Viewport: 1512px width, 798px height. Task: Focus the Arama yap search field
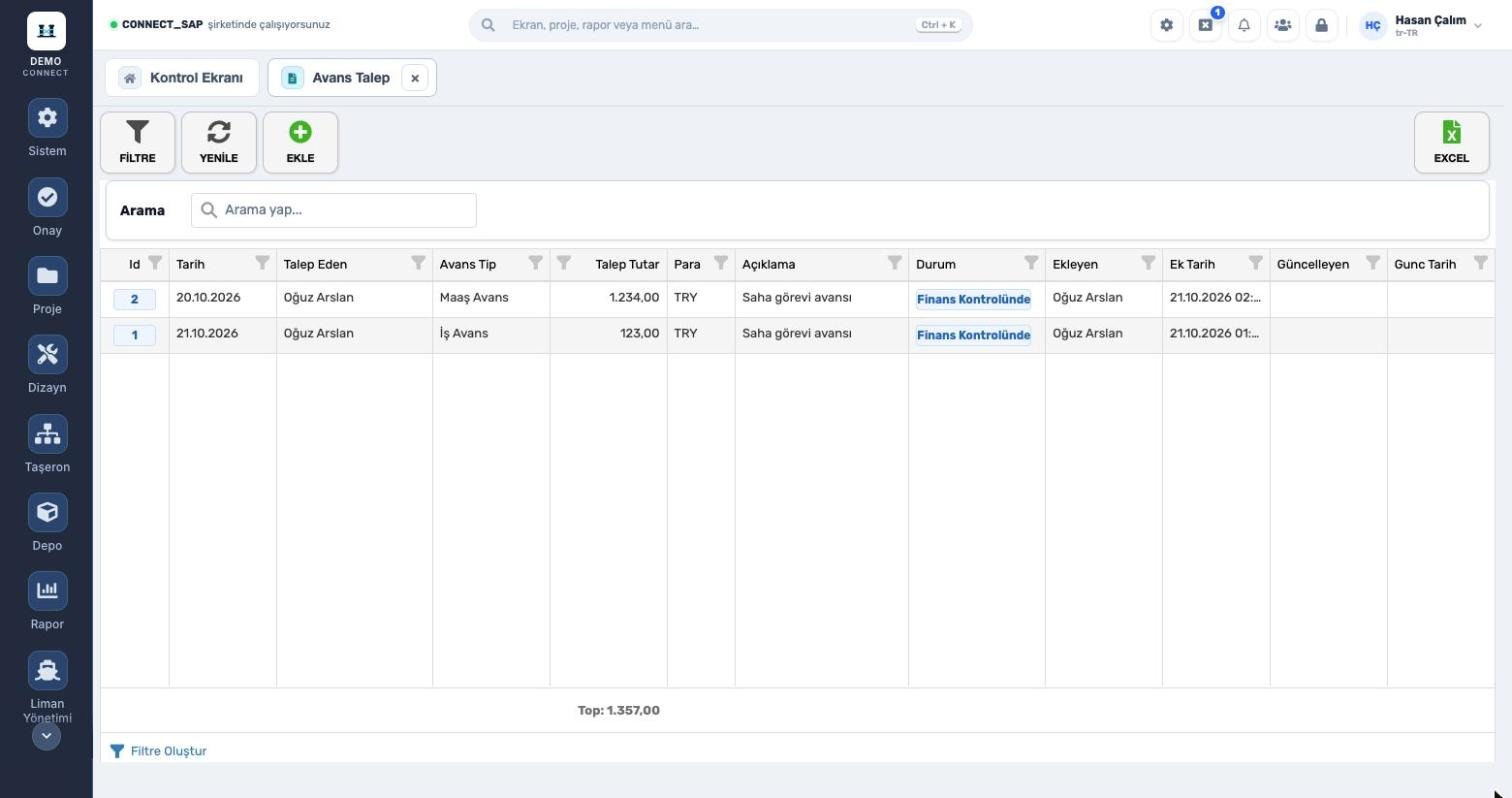tap(334, 210)
